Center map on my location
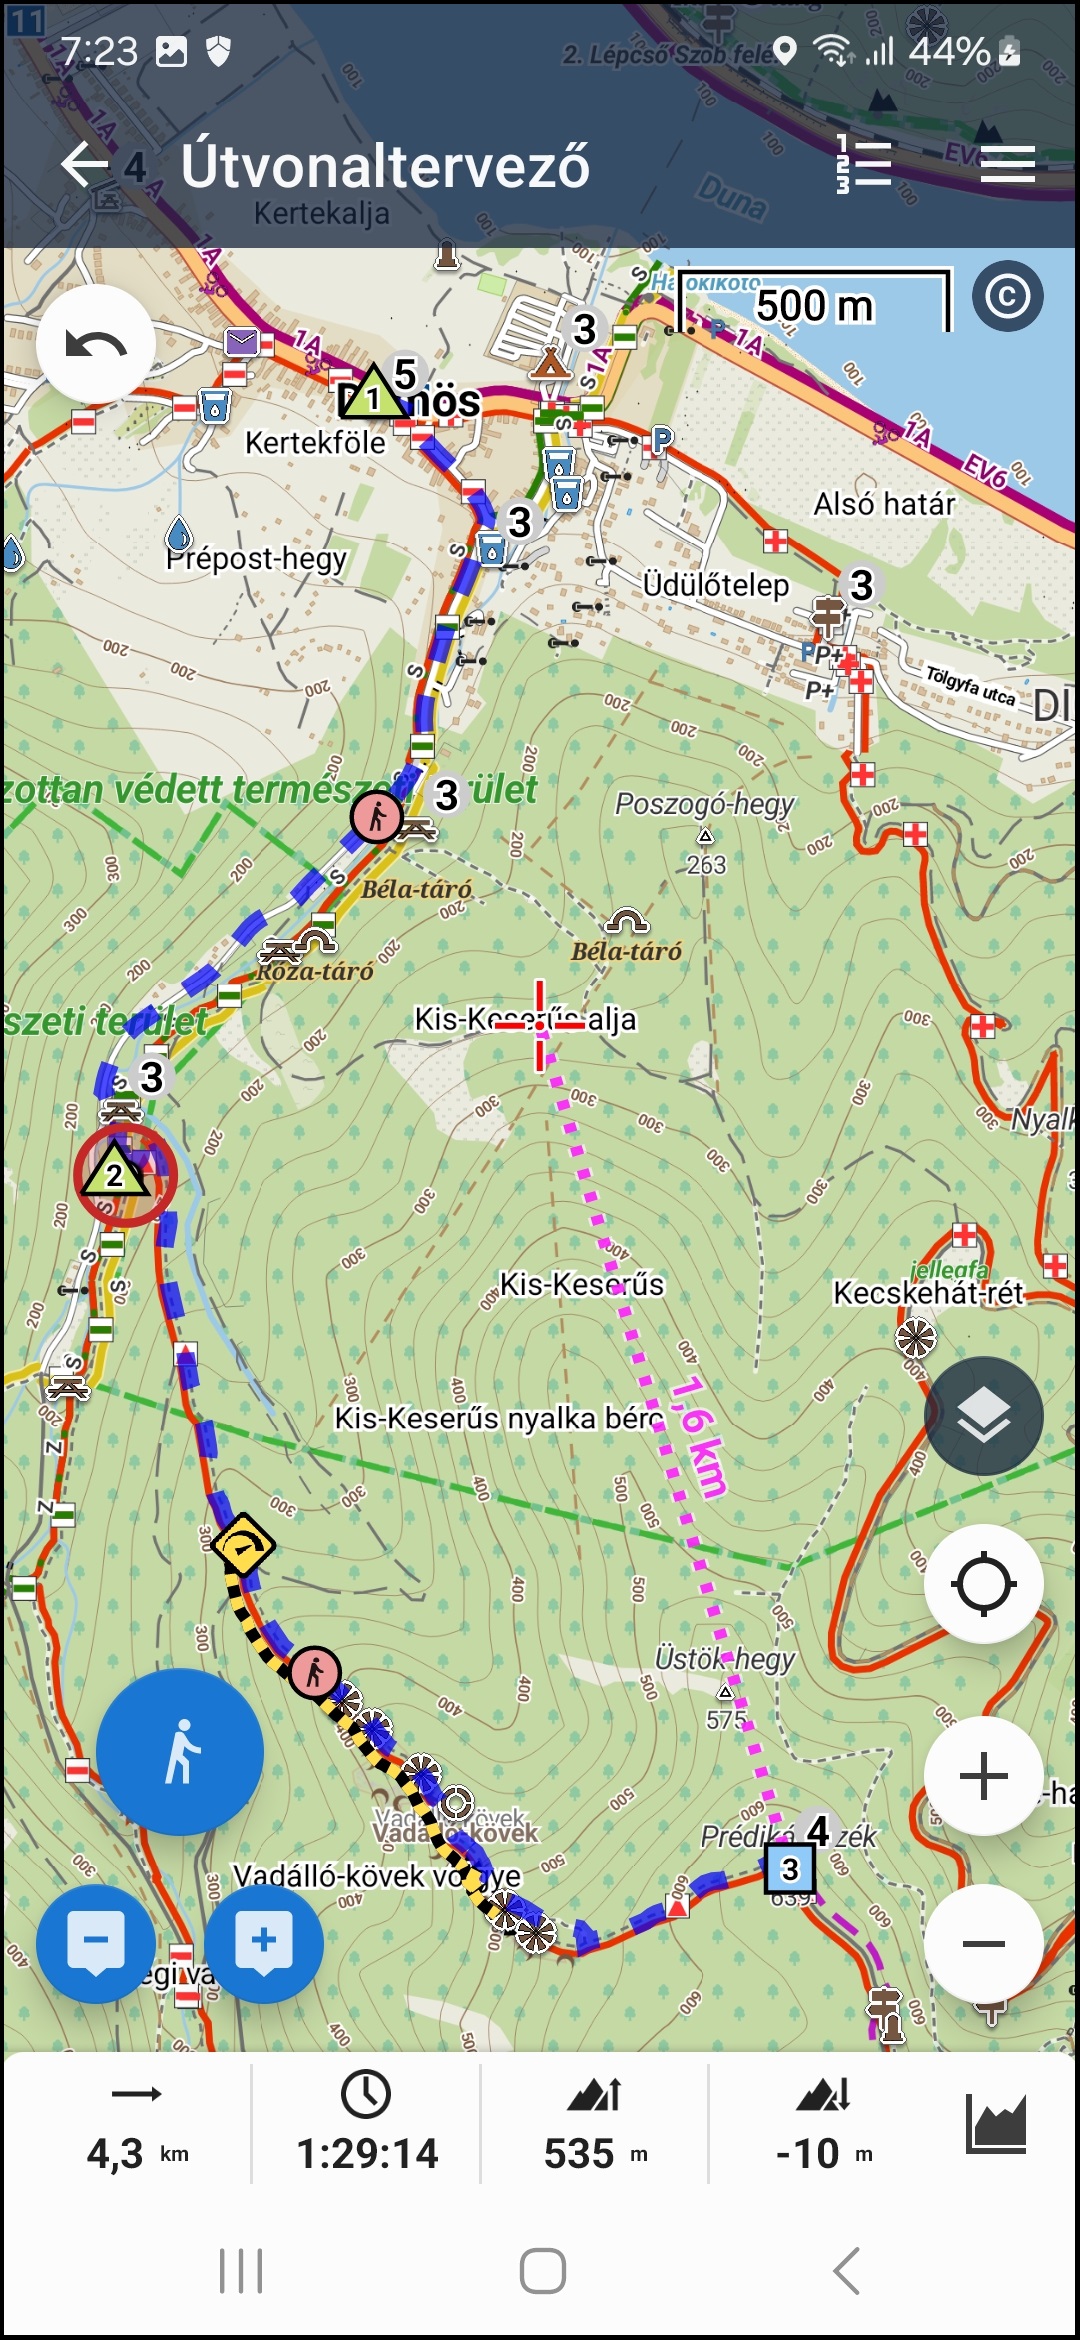 pyautogui.click(x=983, y=1583)
